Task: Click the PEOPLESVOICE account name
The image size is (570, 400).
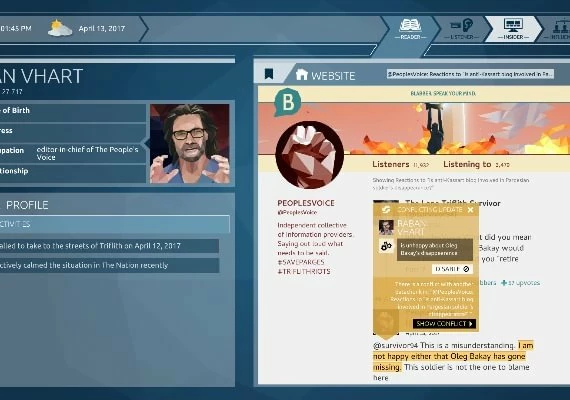Action: click(306, 203)
